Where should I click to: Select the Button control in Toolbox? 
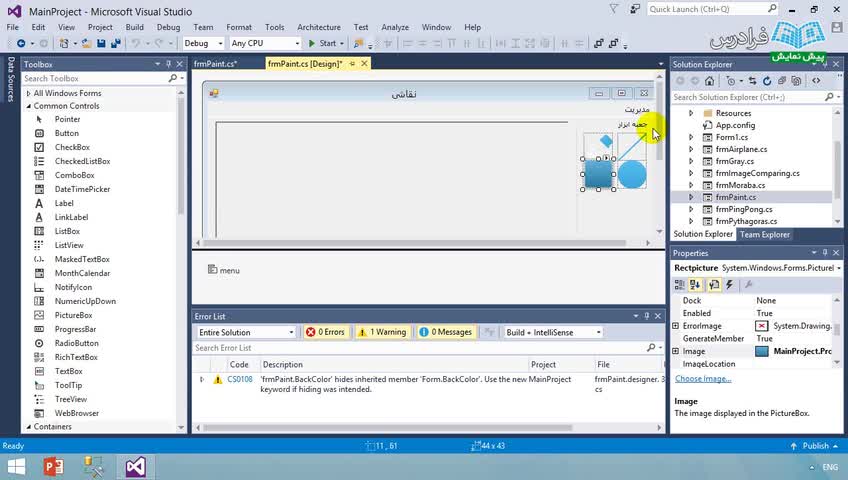(67, 133)
